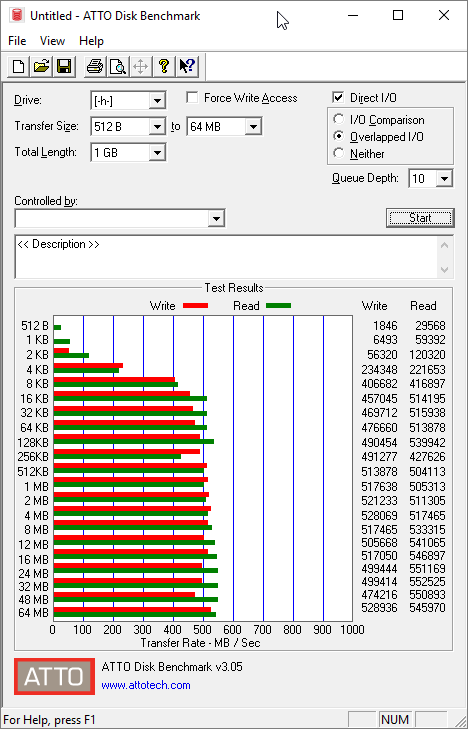Click the 4 KB row label
This screenshot has width=468, height=729.
click(37, 370)
